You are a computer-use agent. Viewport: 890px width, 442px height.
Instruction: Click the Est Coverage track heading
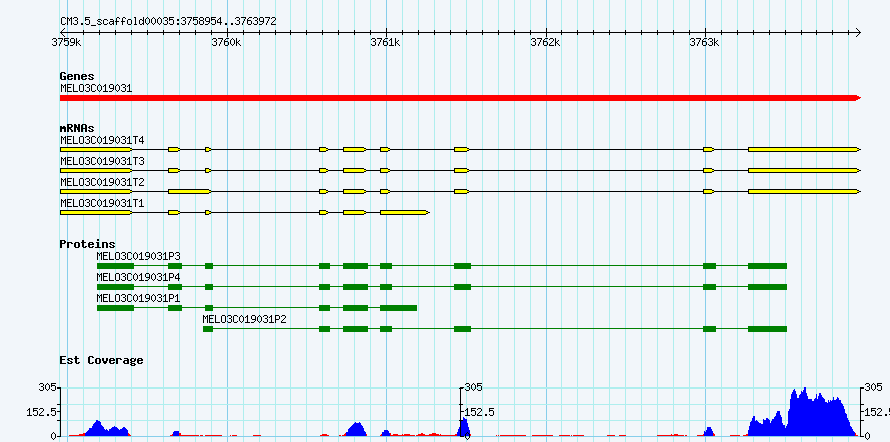(102, 360)
